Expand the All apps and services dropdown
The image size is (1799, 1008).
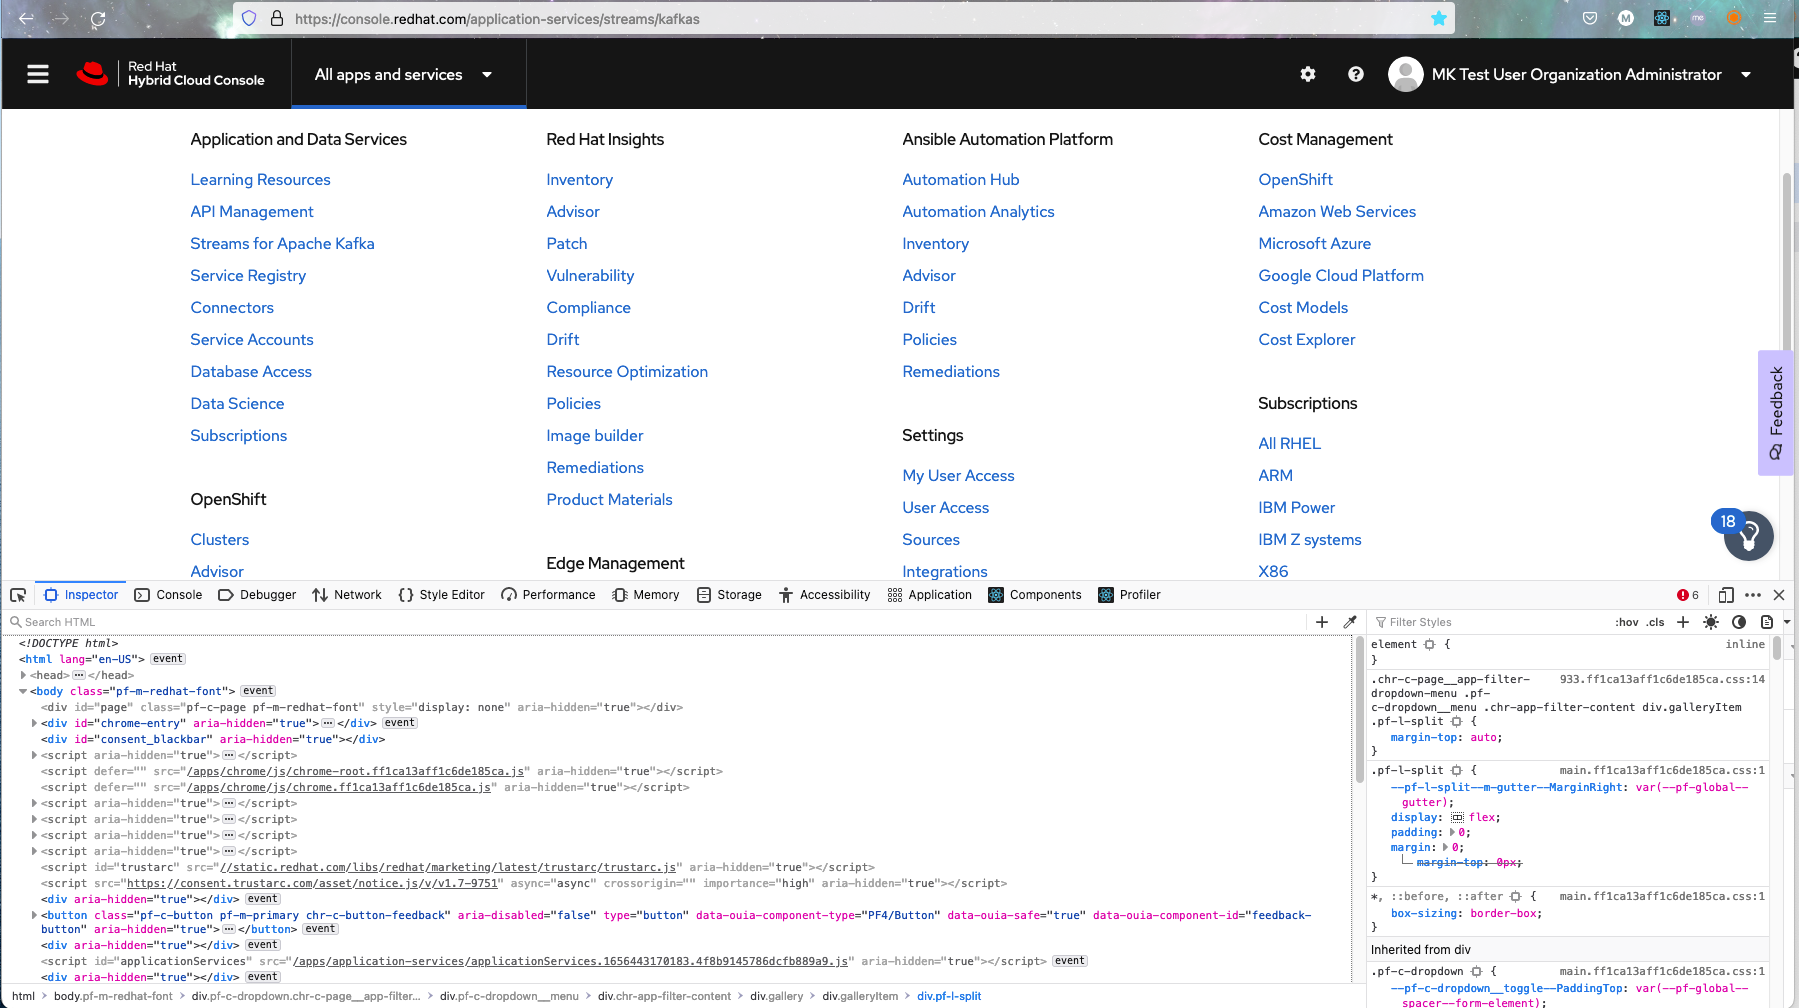click(x=403, y=75)
